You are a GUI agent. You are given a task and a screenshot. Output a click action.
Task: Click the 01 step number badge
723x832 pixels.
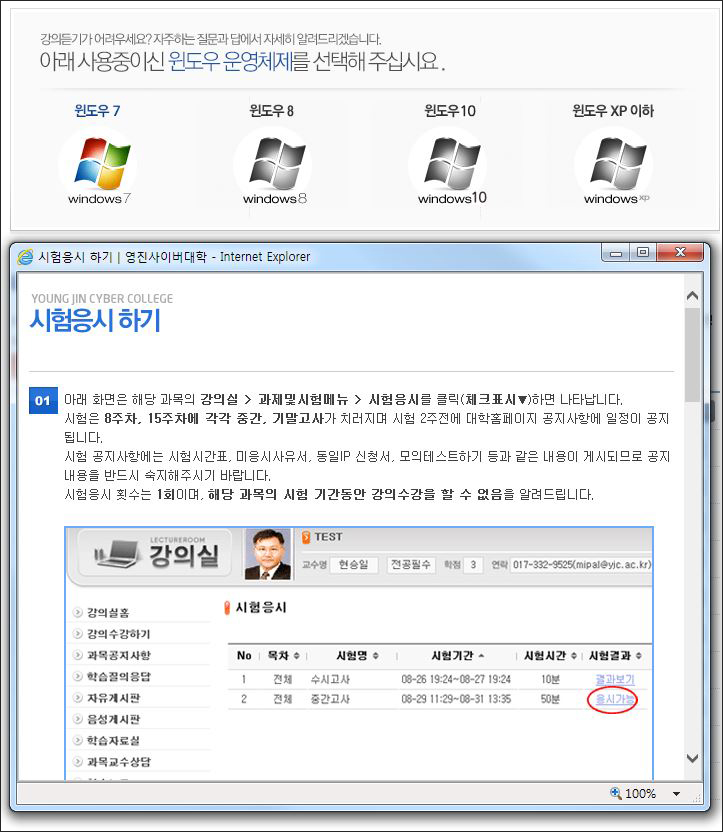pyautogui.click(x=43, y=401)
